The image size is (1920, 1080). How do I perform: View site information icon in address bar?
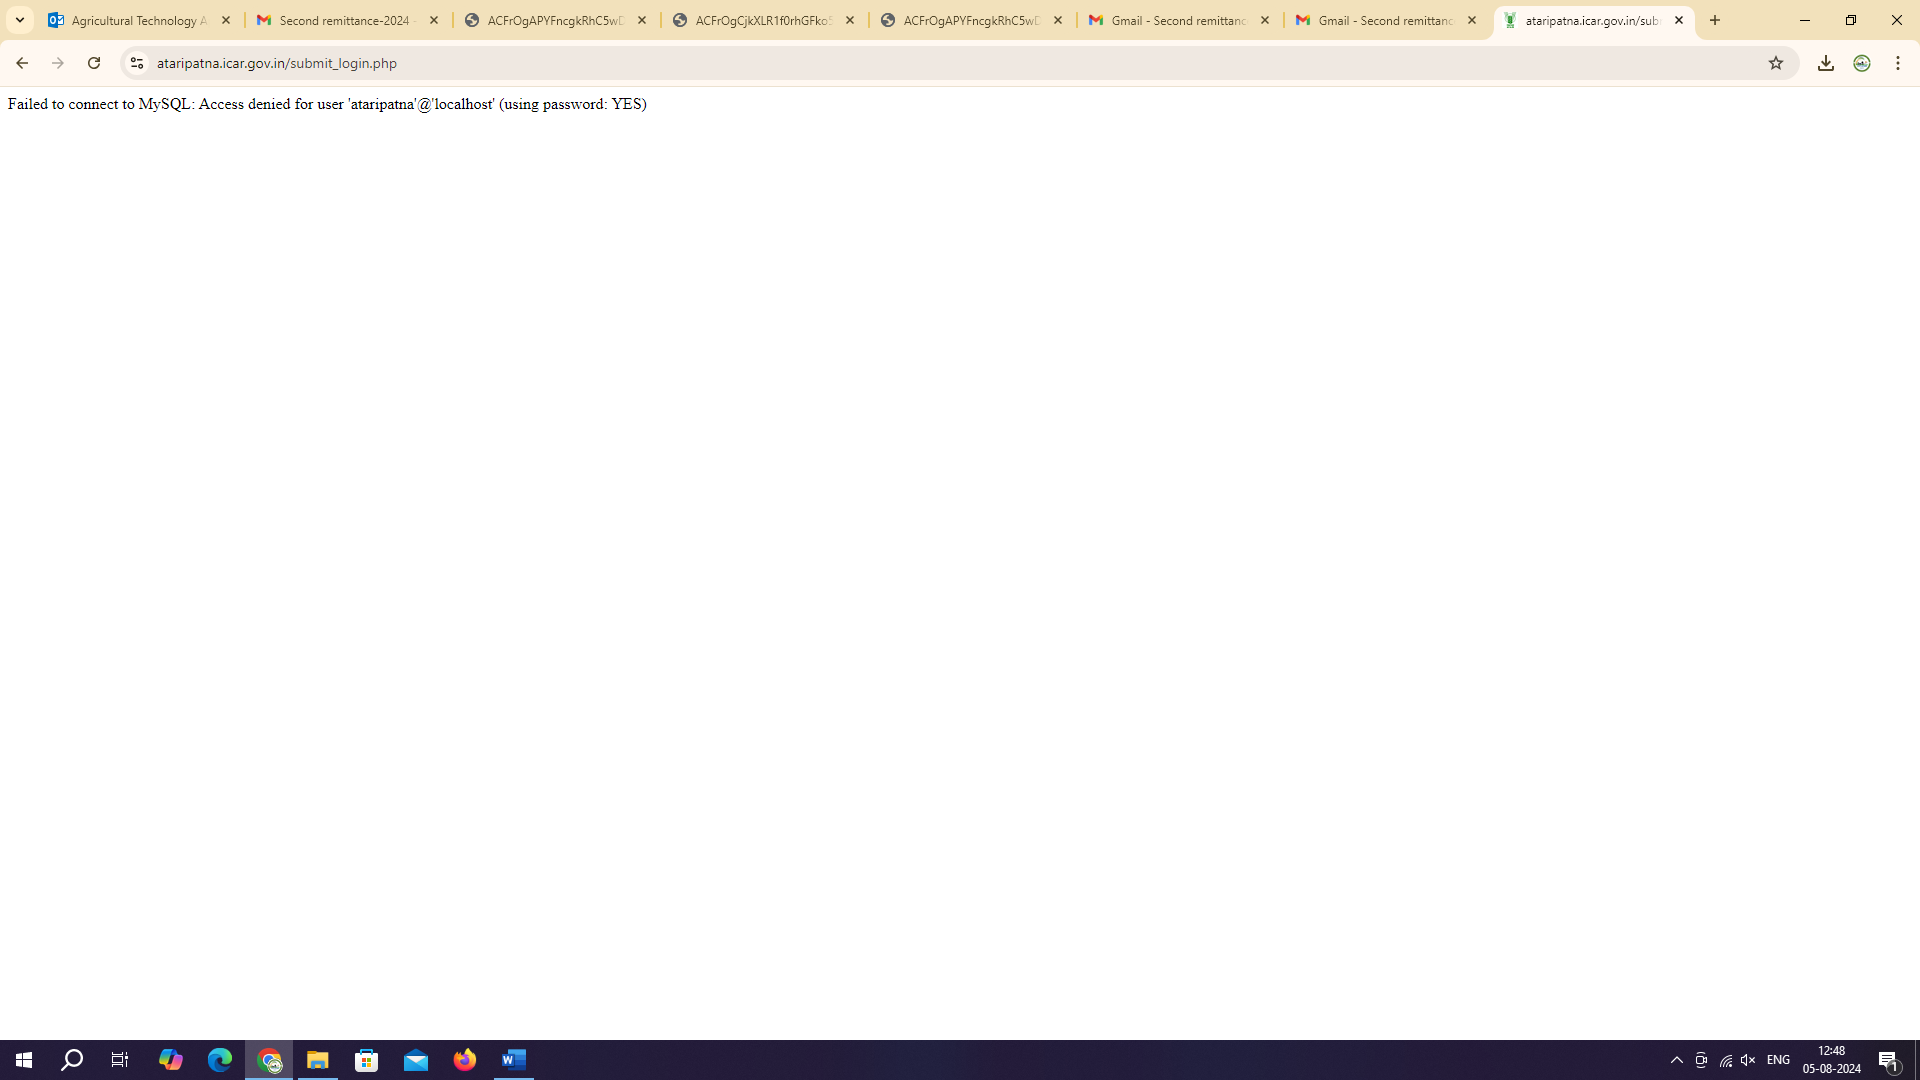pos(137,63)
